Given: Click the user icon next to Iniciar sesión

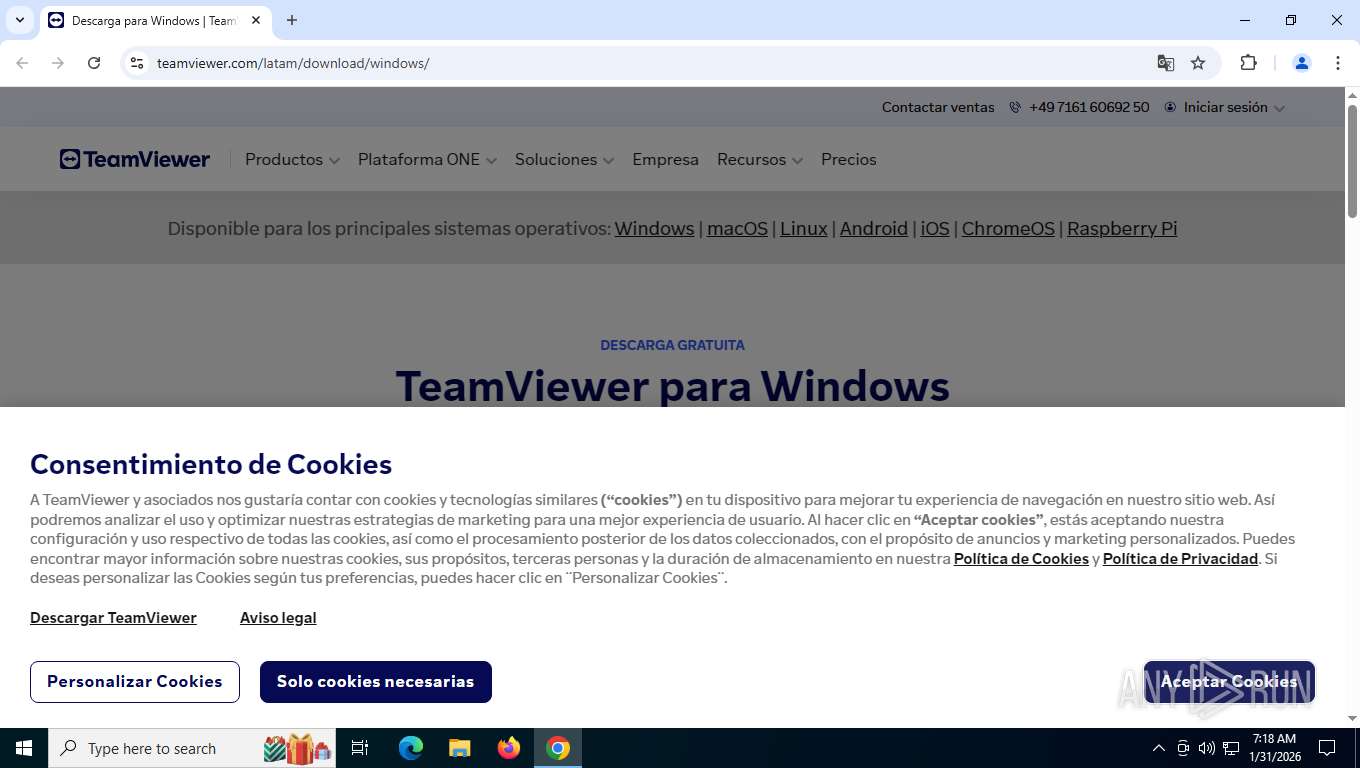Looking at the screenshot, I should [1170, 107].
